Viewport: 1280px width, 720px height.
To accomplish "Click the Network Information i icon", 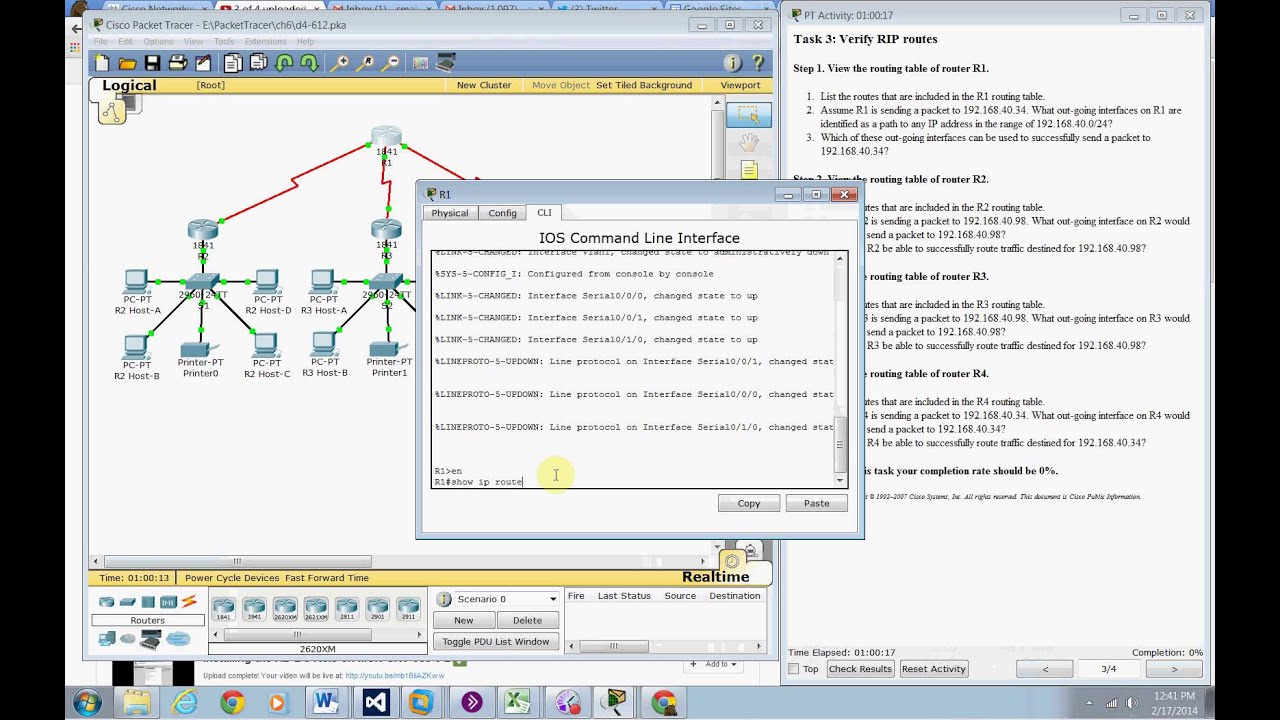I will (732, 63).
